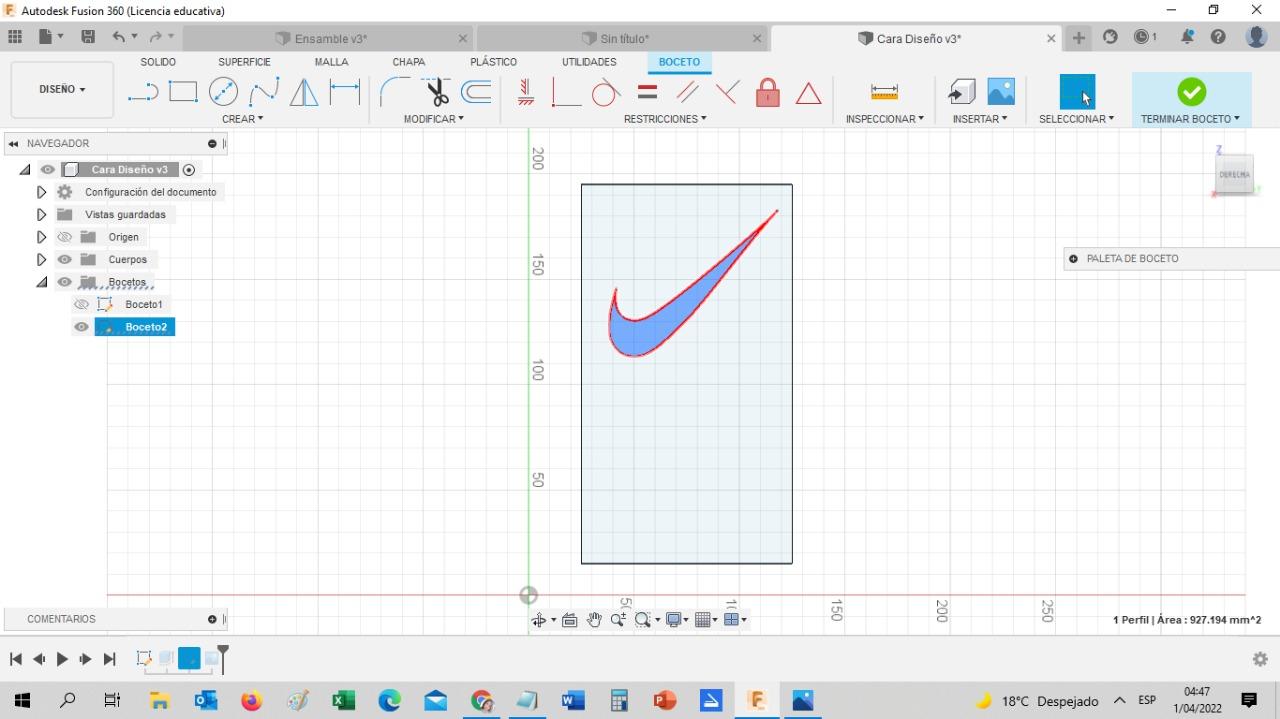1280x719 pixels.
Task: Select the Spline sketch tool
Action: click(264, 92)
